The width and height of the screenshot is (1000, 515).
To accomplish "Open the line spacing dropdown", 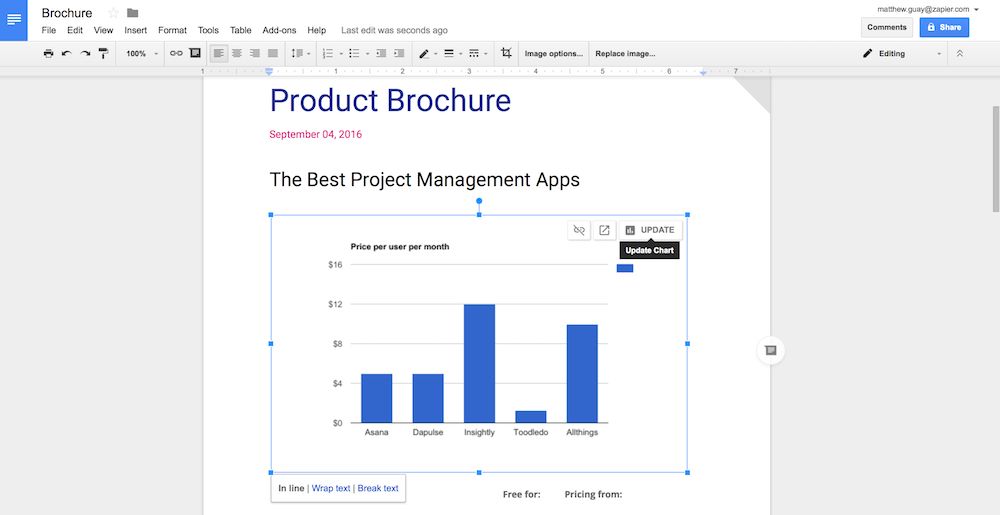I will (x=300, y=53).
